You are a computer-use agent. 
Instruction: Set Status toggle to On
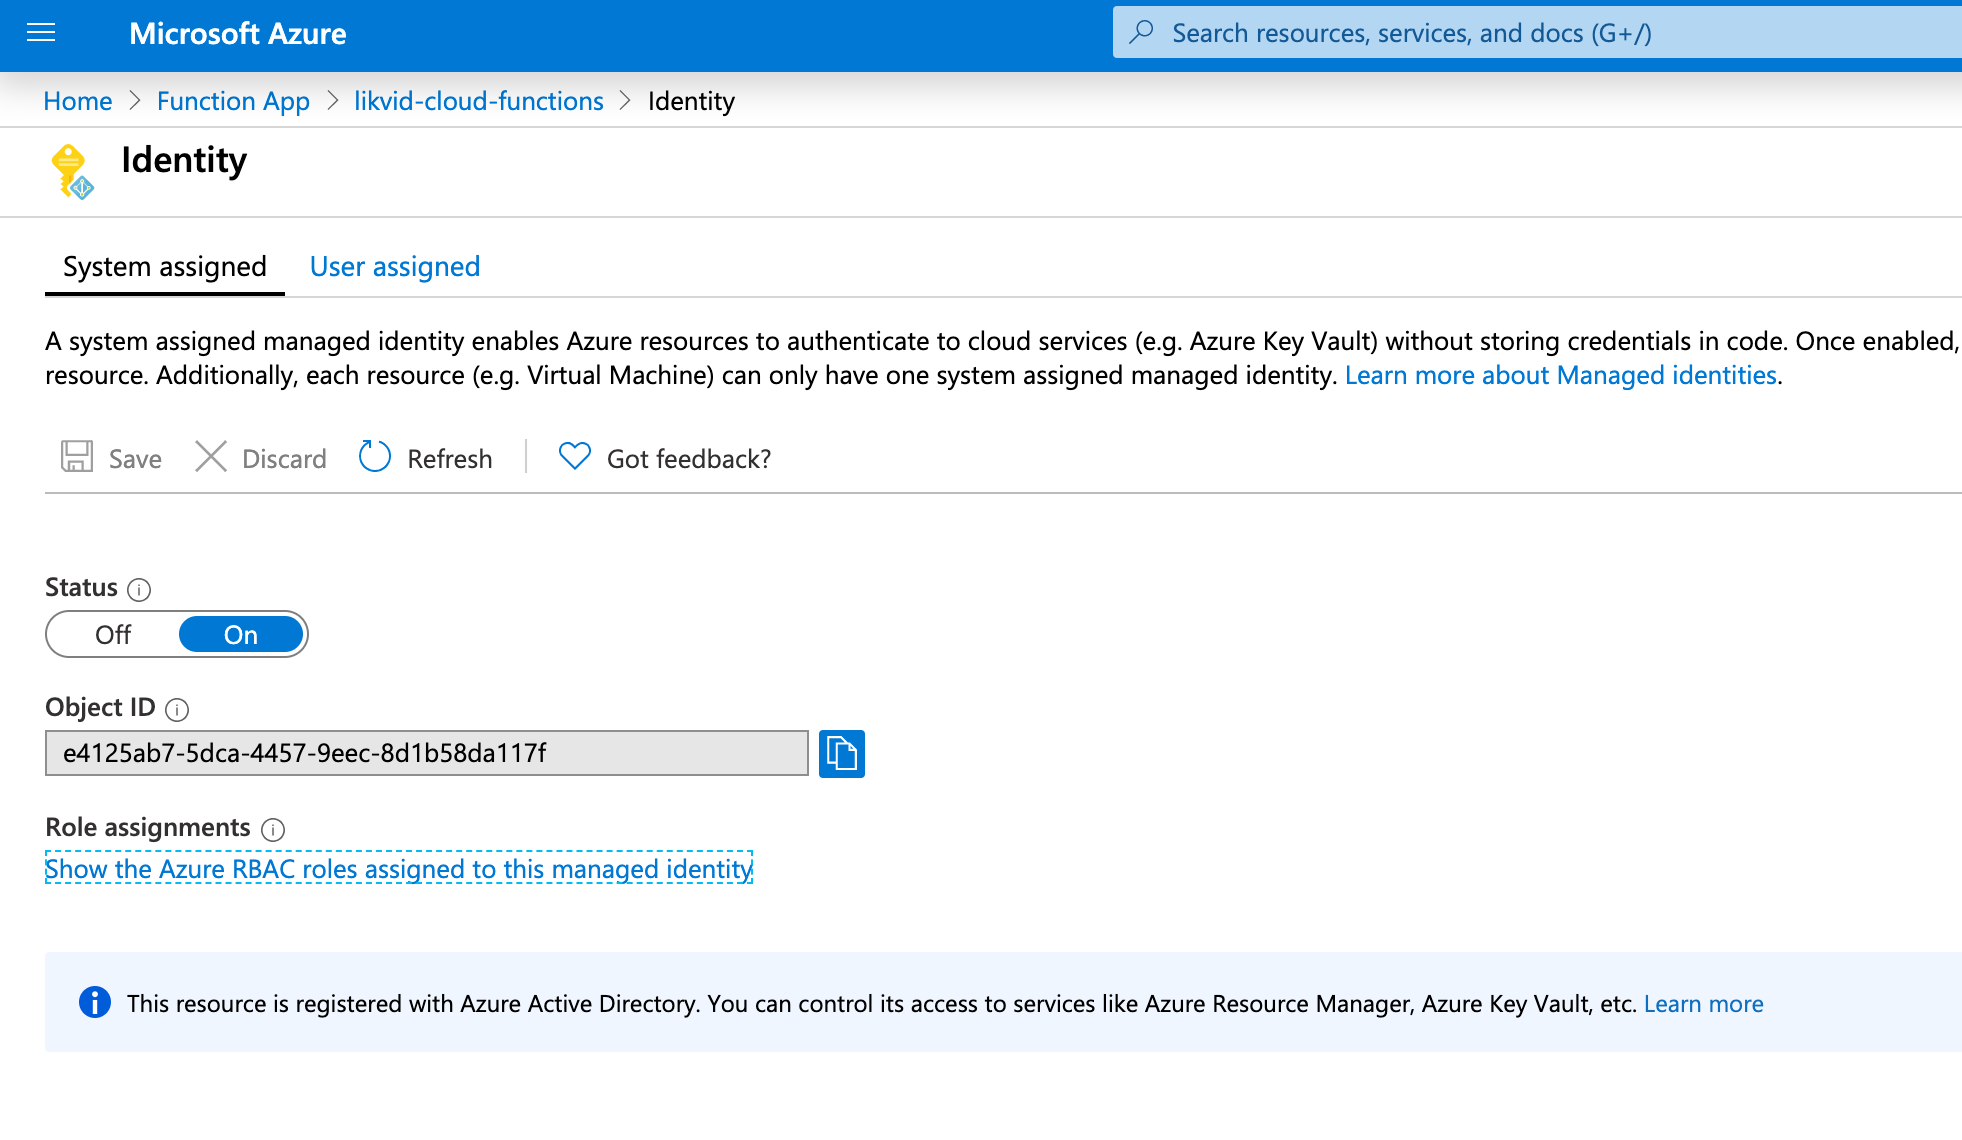point(241,635)
